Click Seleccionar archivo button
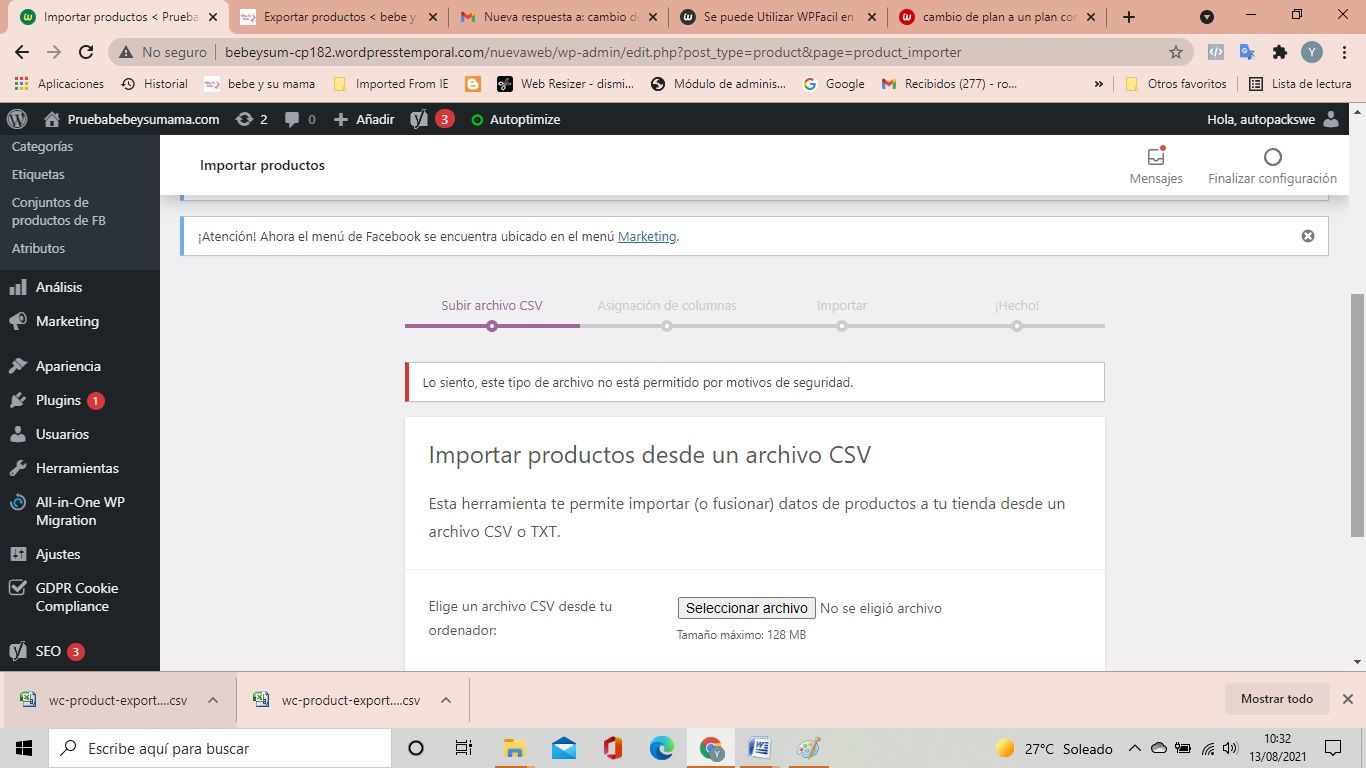 coord(746,608)
